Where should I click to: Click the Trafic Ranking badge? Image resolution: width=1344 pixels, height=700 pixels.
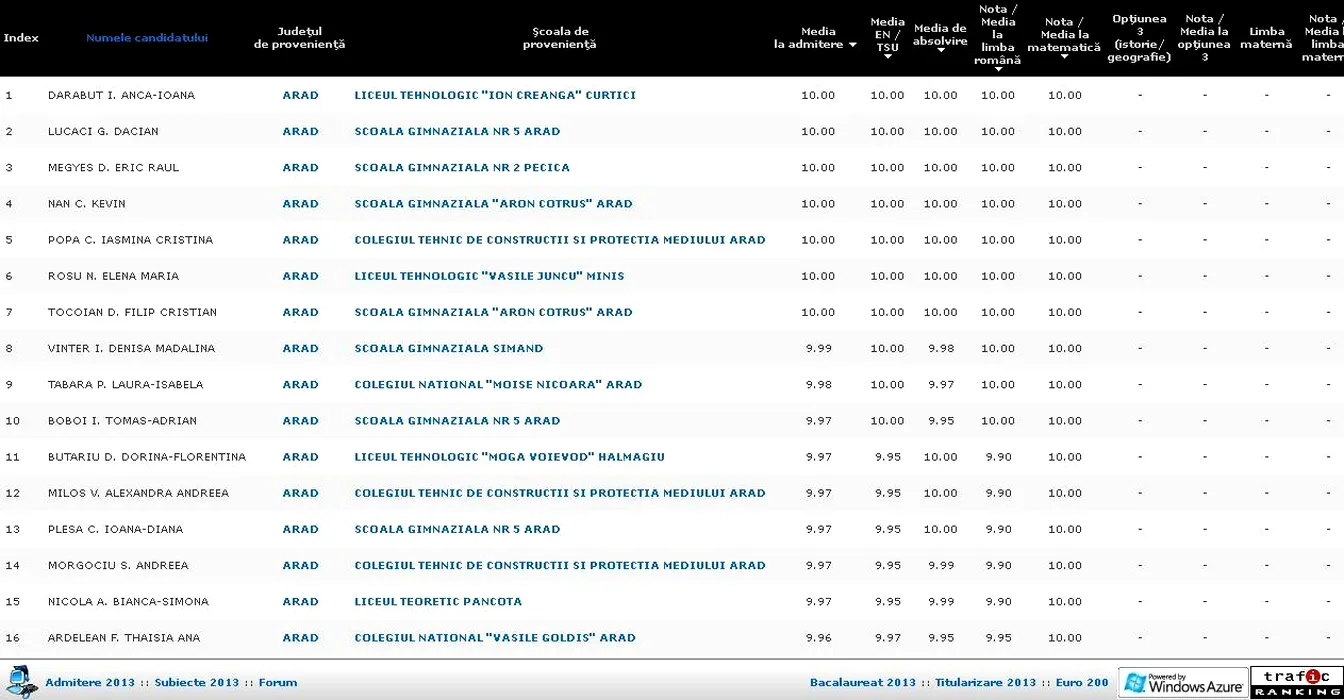tap(1297, 682)
